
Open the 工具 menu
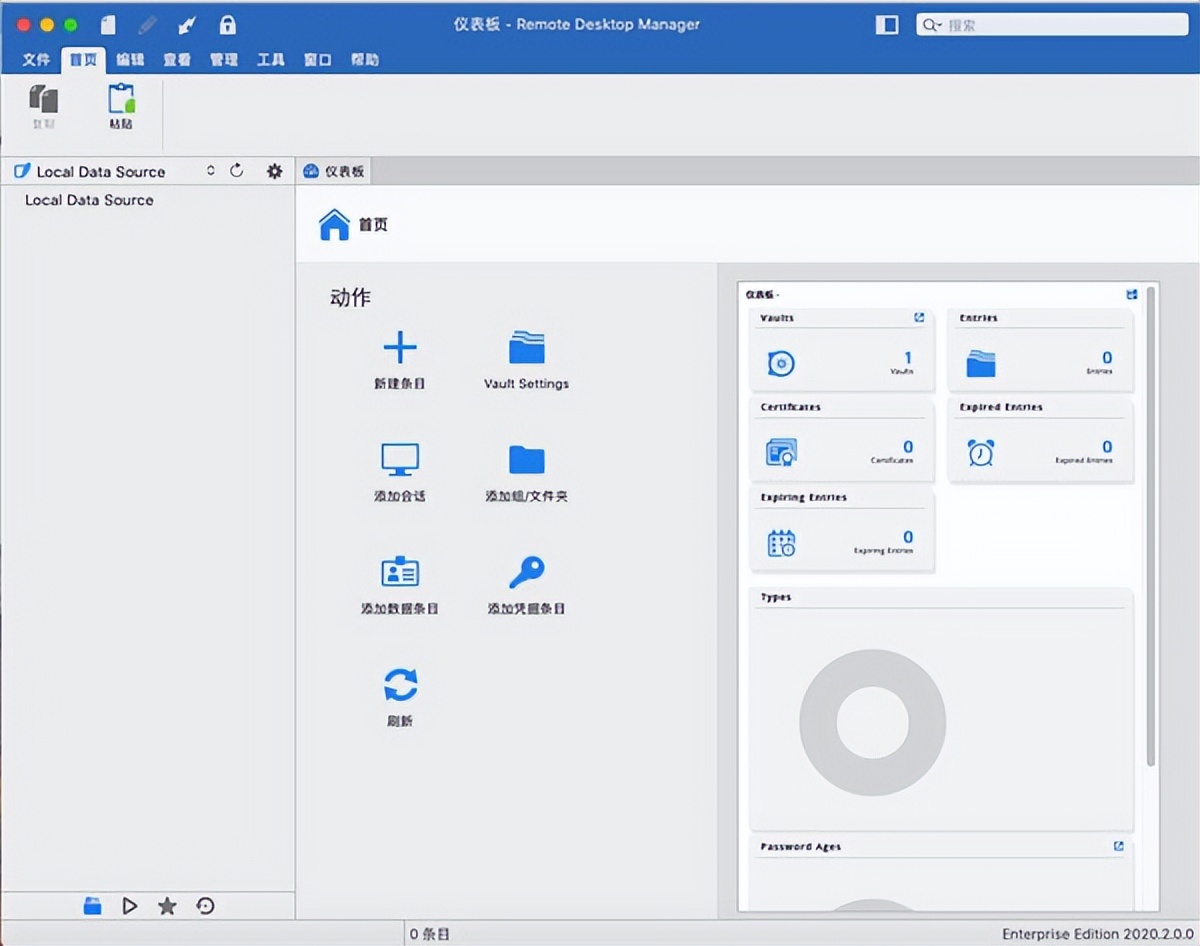(271, 60)
